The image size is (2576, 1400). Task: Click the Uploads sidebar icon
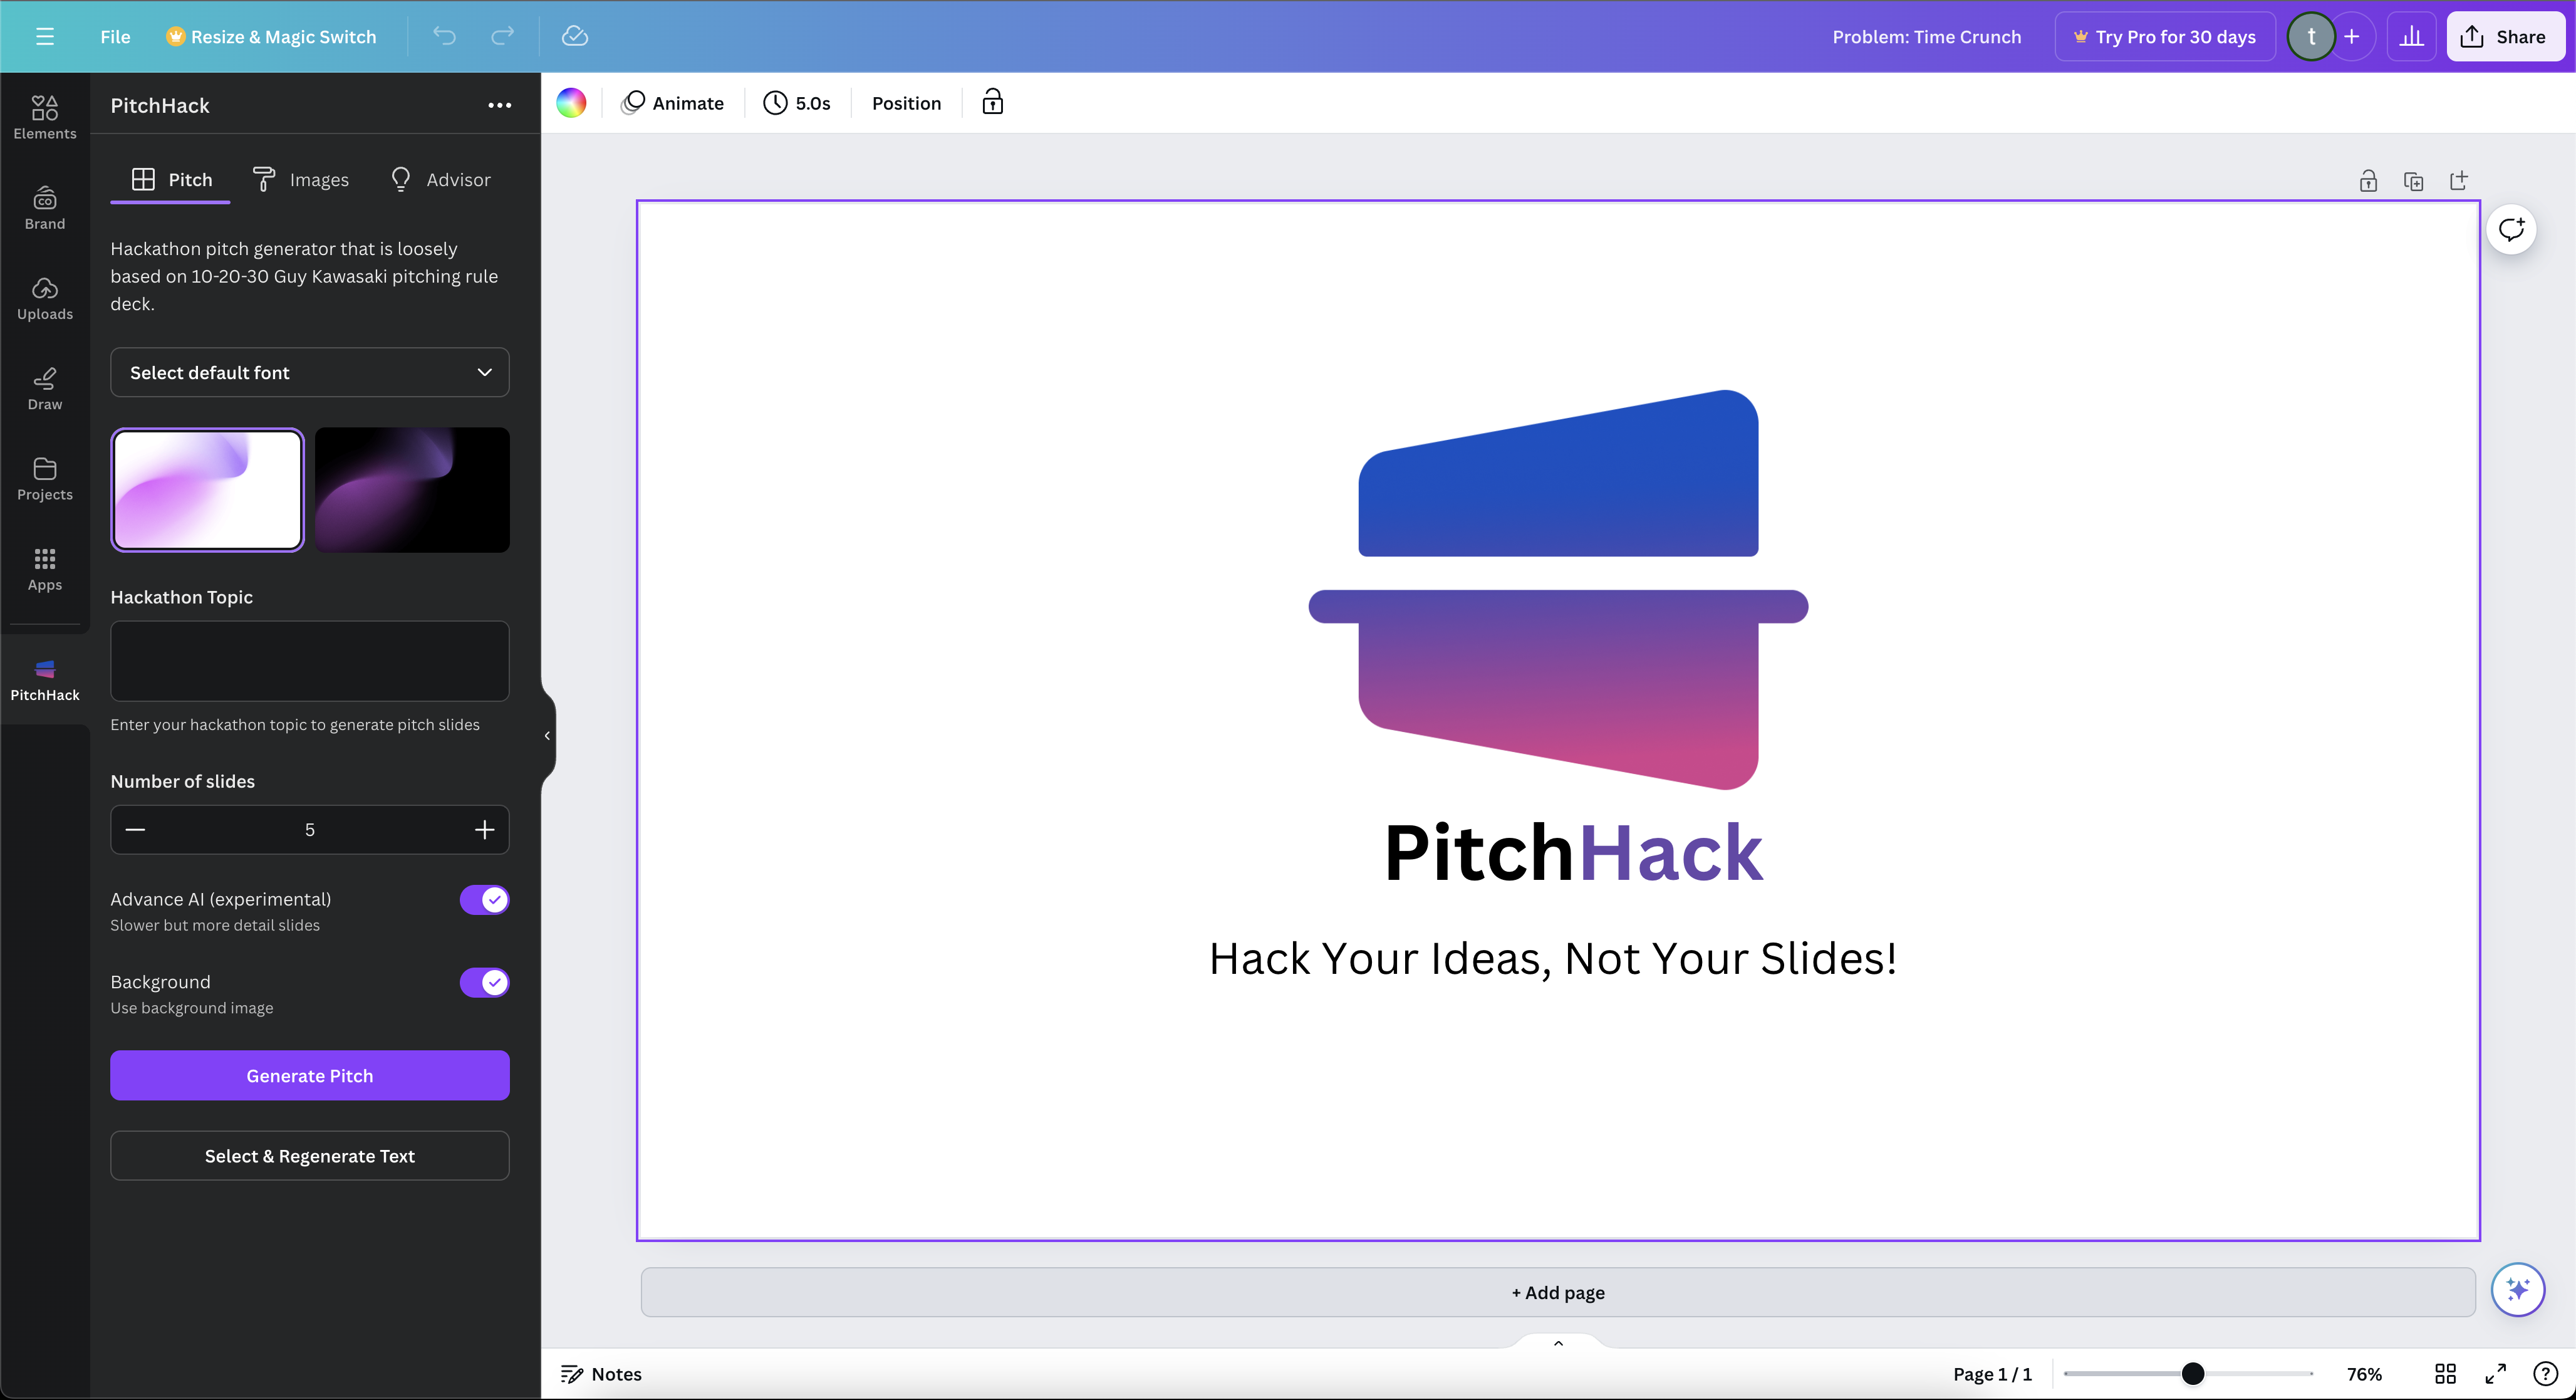point(44,298)
